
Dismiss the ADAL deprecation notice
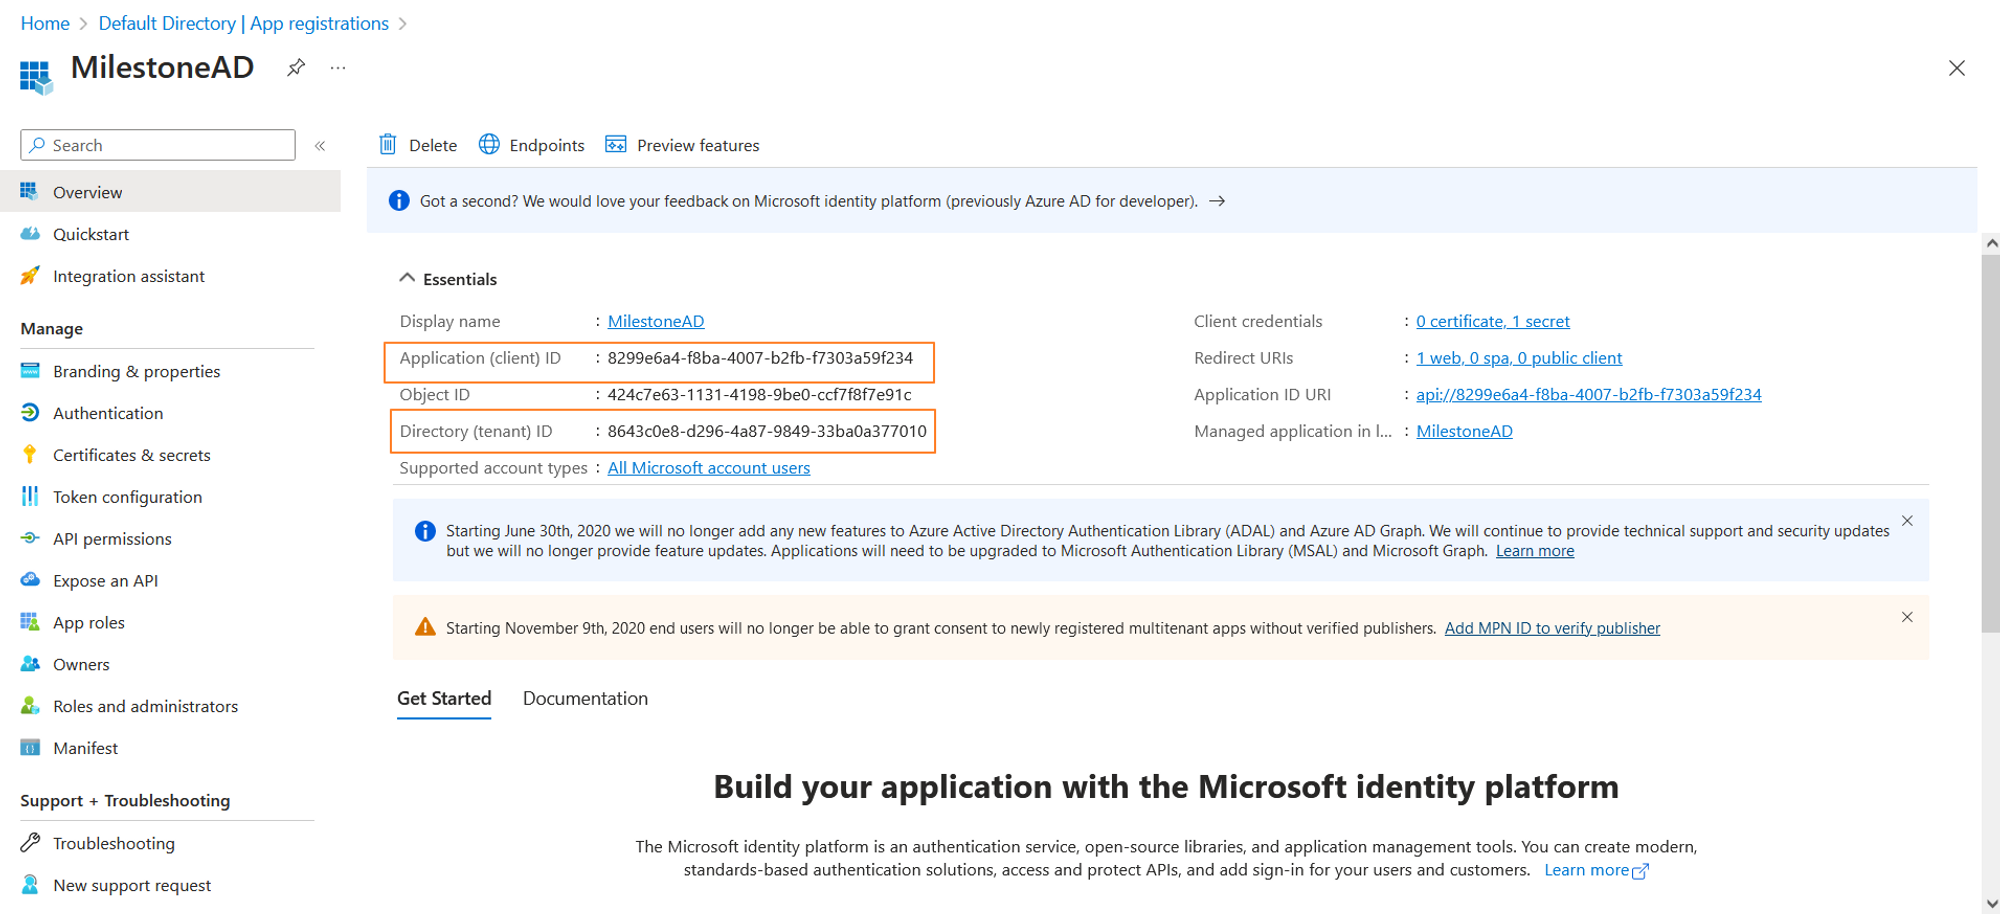tap(1907, 520)
